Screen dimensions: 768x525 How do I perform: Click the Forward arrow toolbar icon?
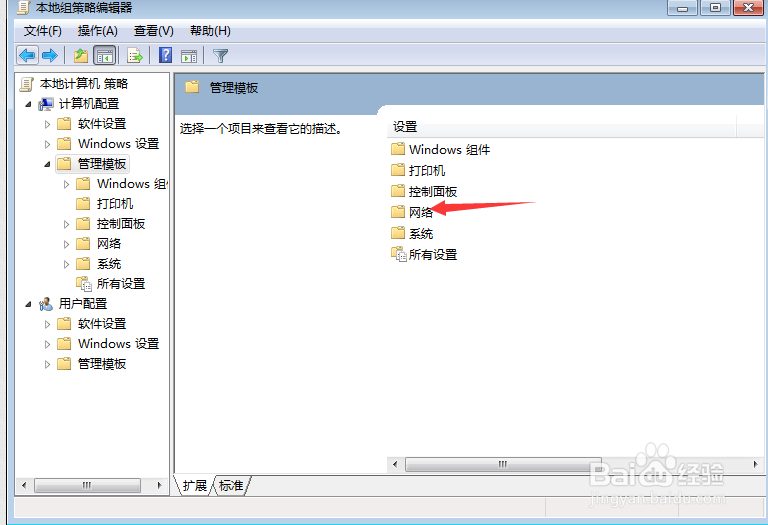click(50, 55)
